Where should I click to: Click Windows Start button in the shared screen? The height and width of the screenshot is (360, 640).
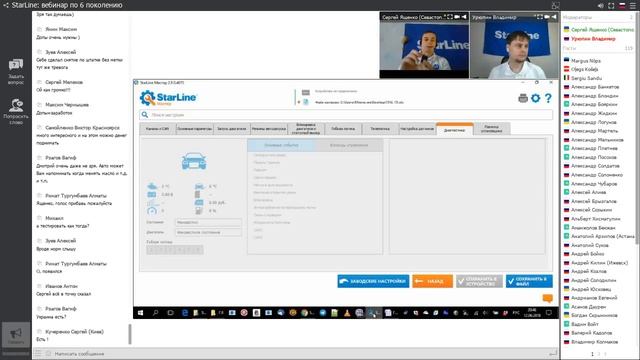(140, 313)
